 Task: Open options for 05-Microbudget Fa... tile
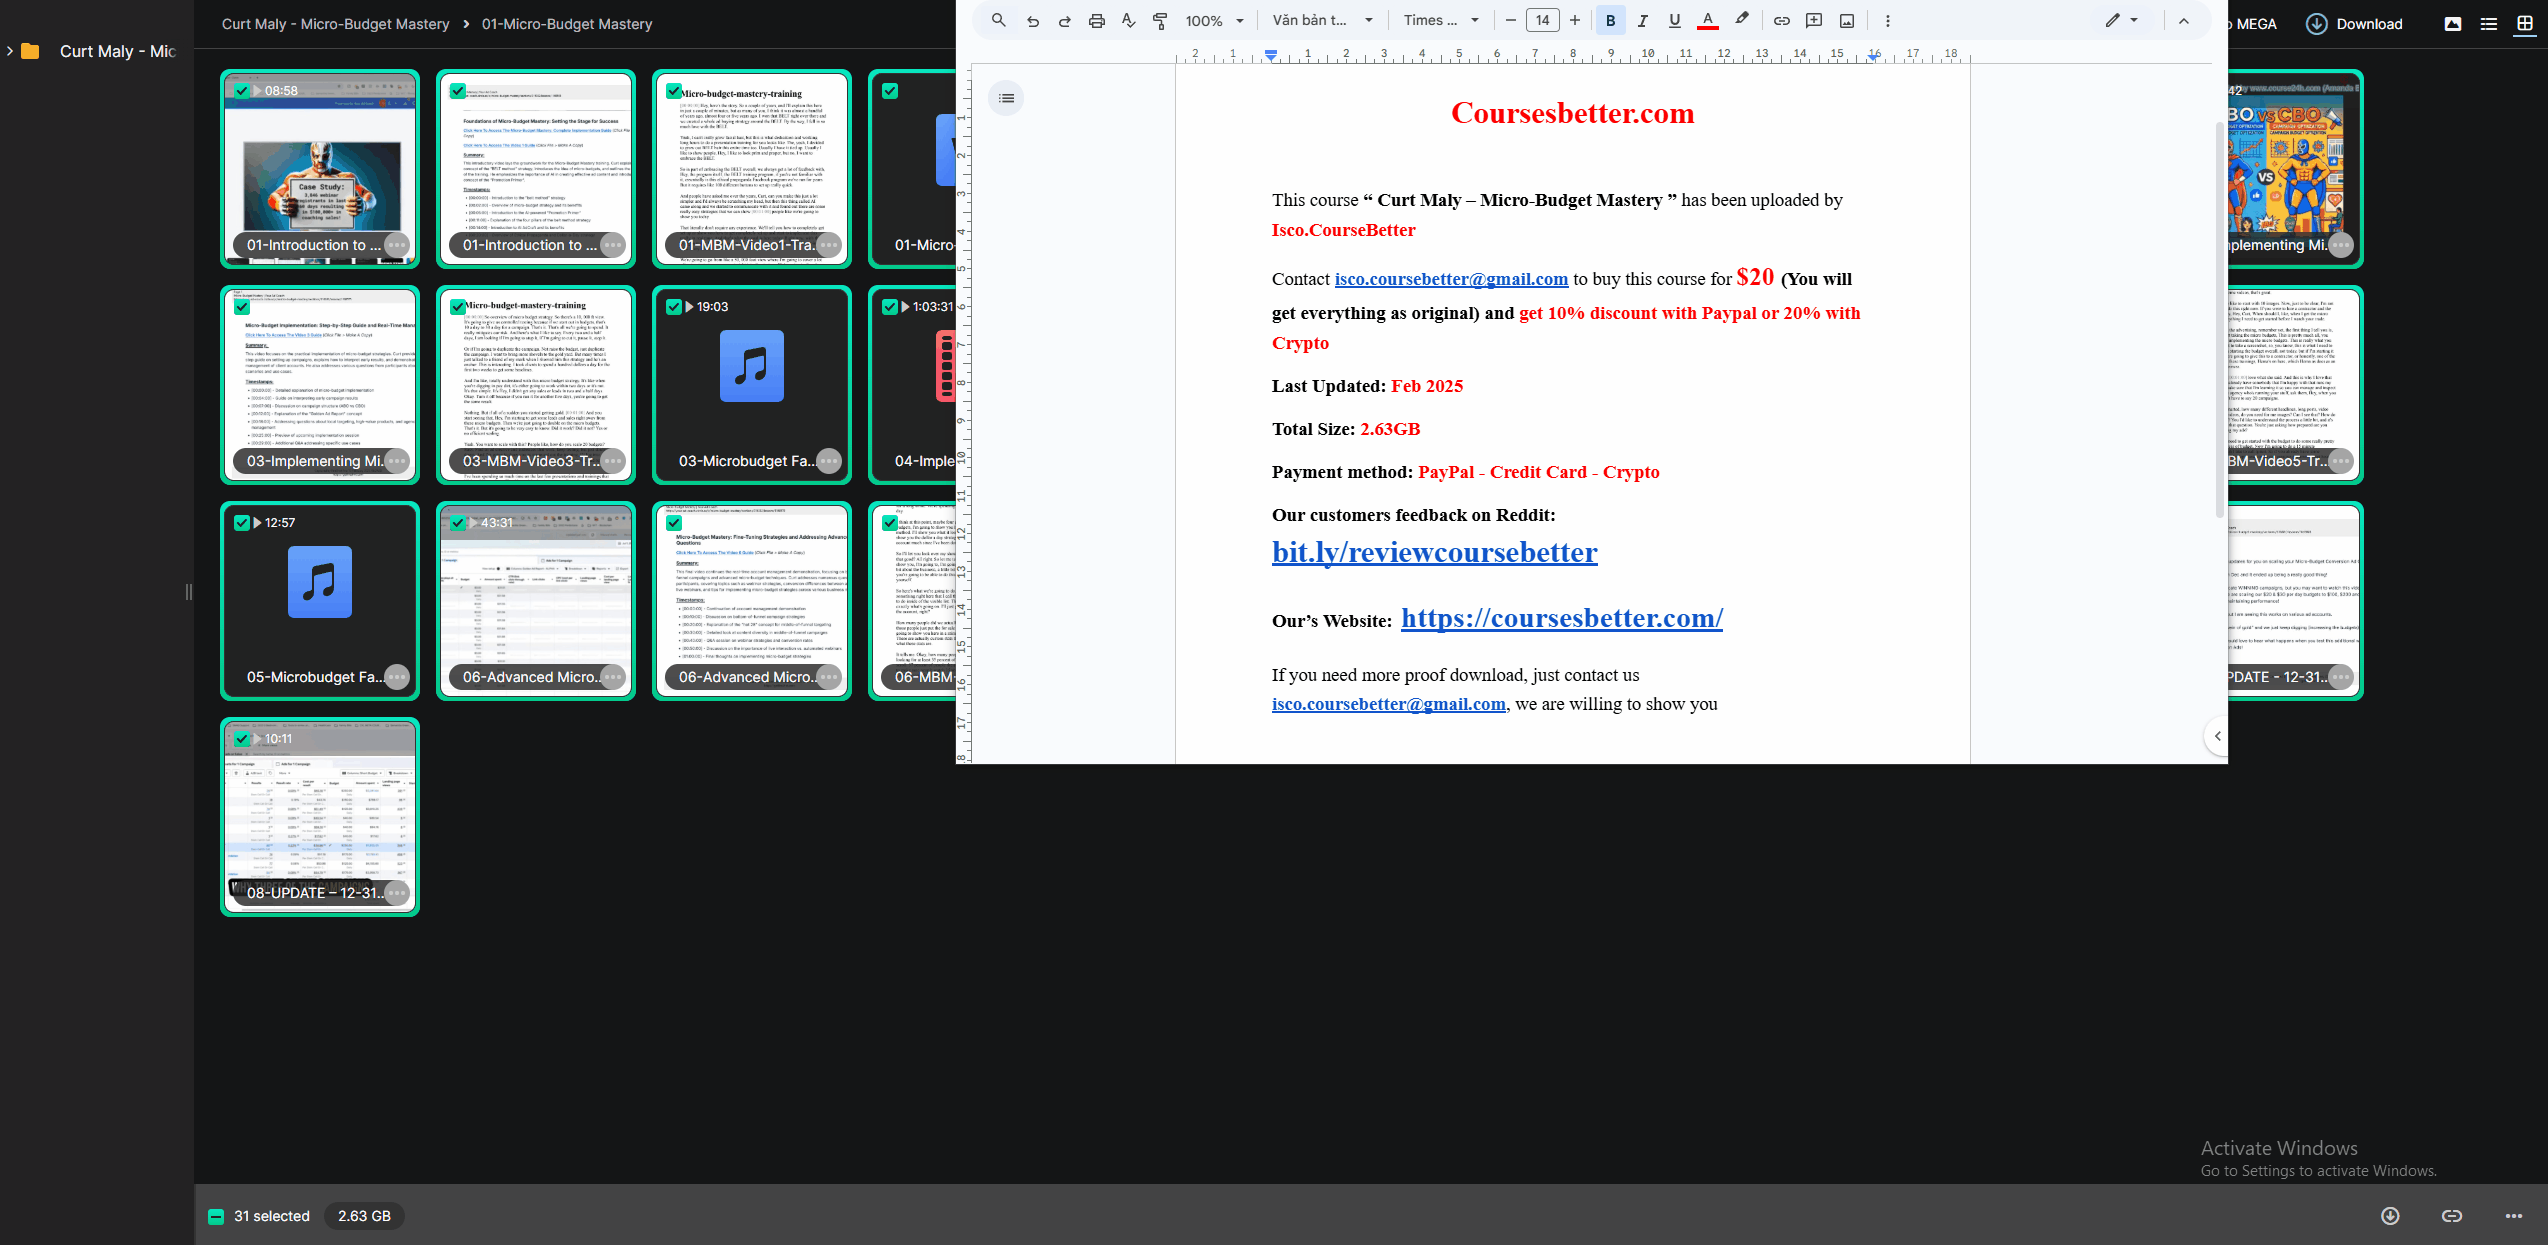pyautogui.click(x=397, y=677)
